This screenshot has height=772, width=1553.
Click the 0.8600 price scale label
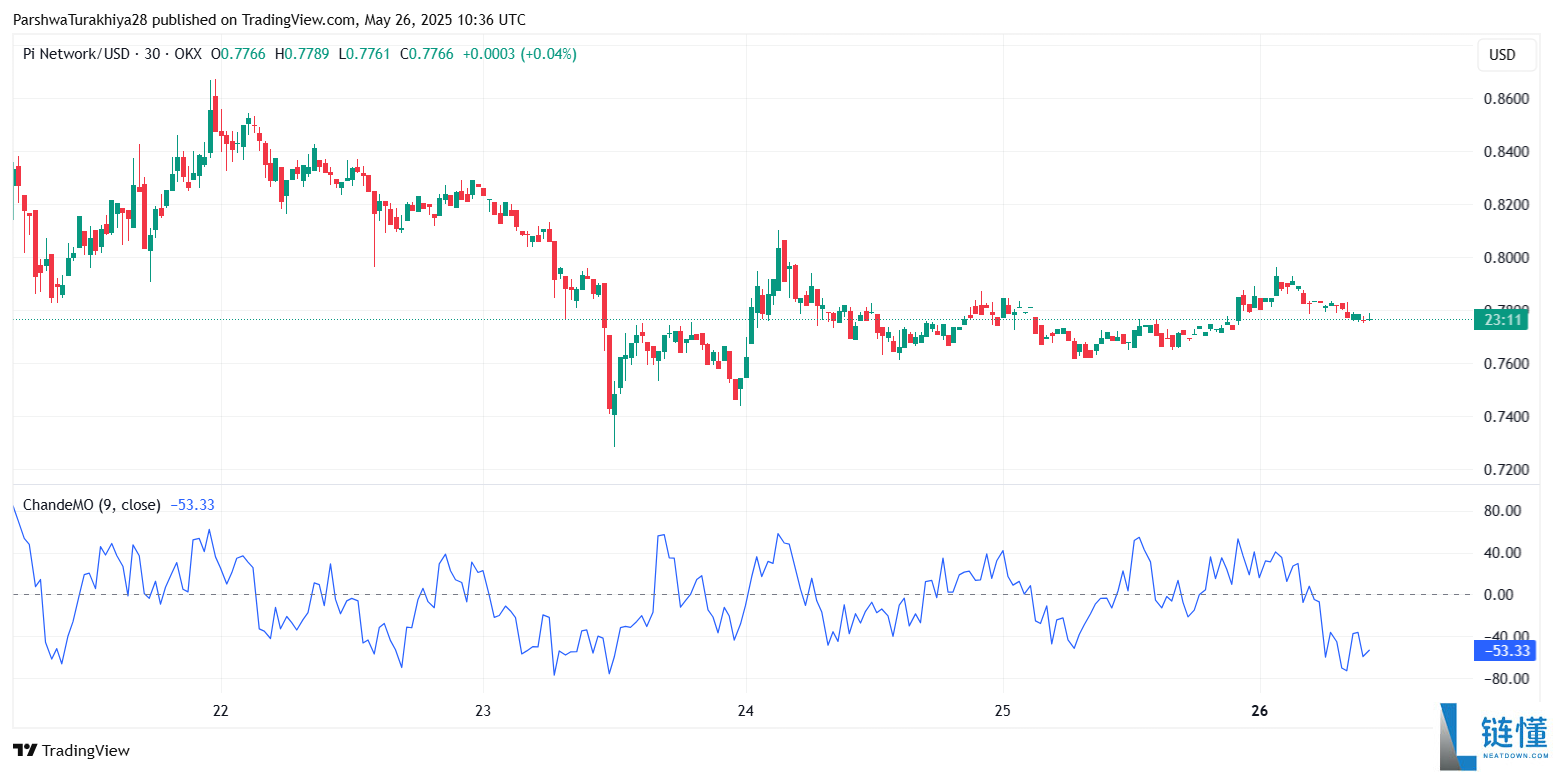pos(1506,99)
